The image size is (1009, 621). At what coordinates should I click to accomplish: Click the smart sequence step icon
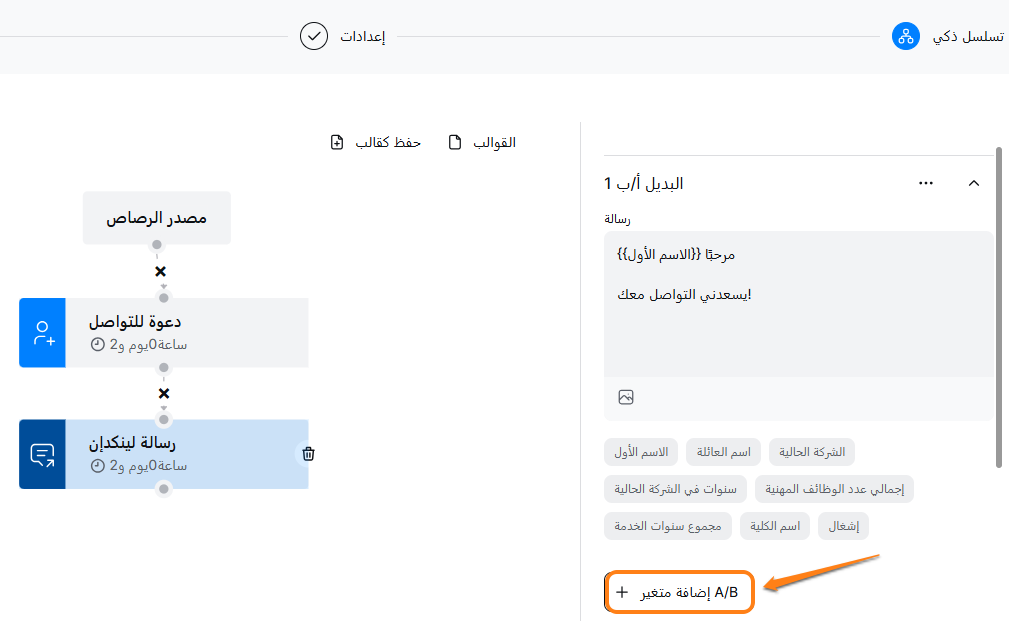point(906,37)
